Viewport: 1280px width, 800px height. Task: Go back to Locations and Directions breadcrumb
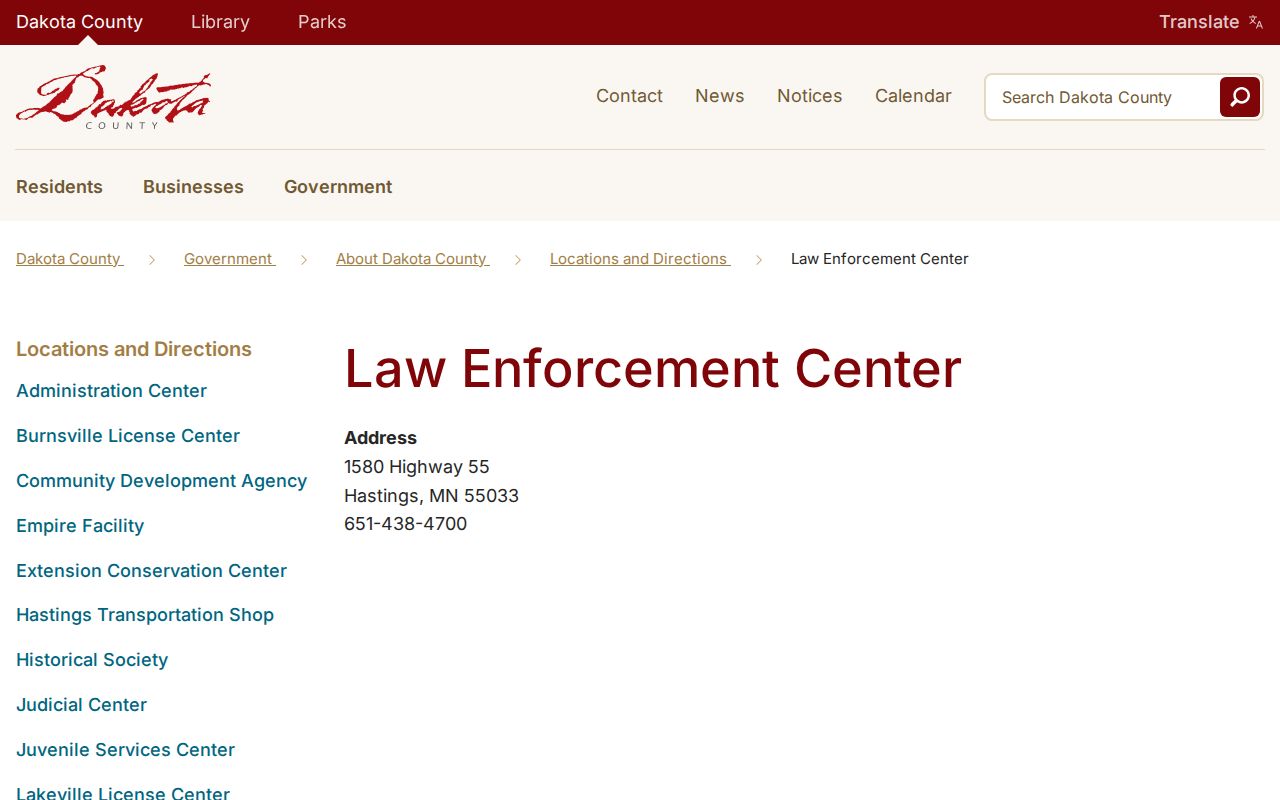pos(639,259)
